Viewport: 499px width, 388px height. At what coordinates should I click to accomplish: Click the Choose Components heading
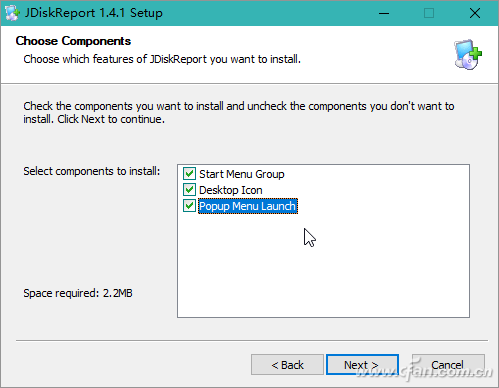(73, 41)
